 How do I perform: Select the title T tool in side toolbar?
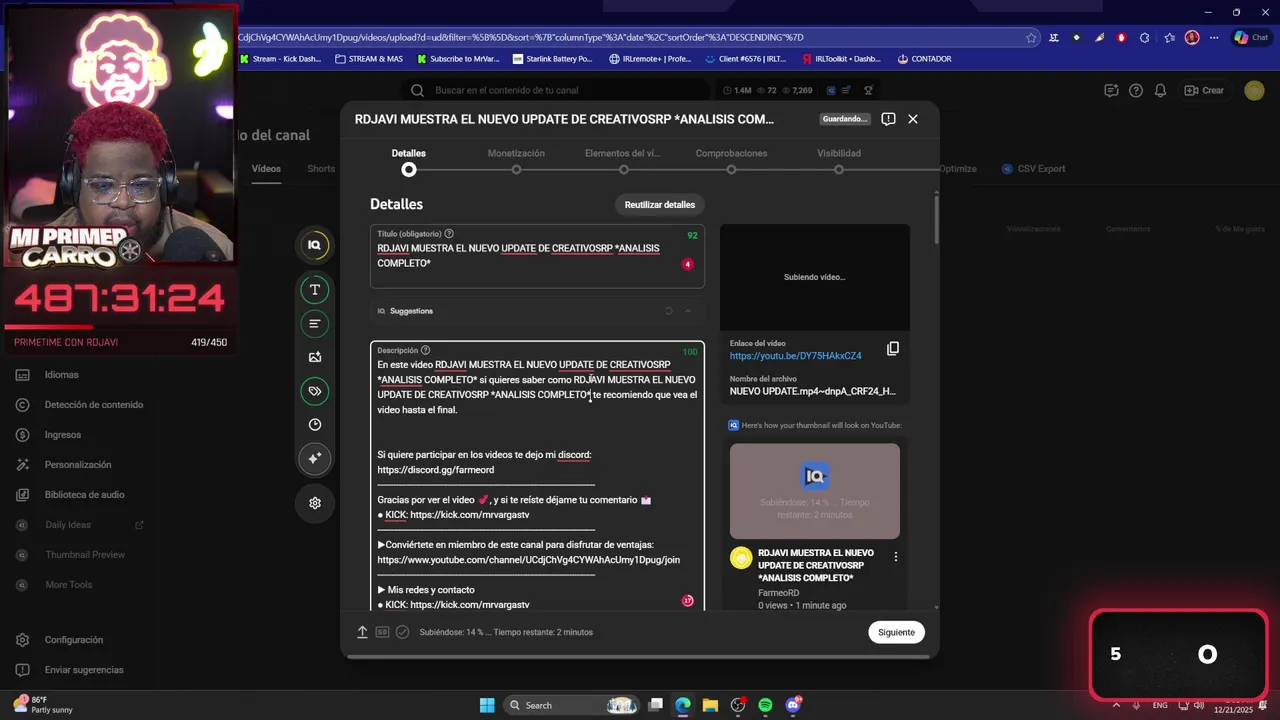(x=315, y=290)
